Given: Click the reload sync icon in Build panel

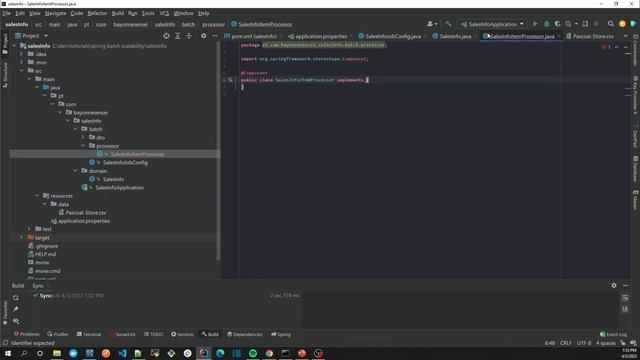Looking at the screenshot, I should [16, 298].
